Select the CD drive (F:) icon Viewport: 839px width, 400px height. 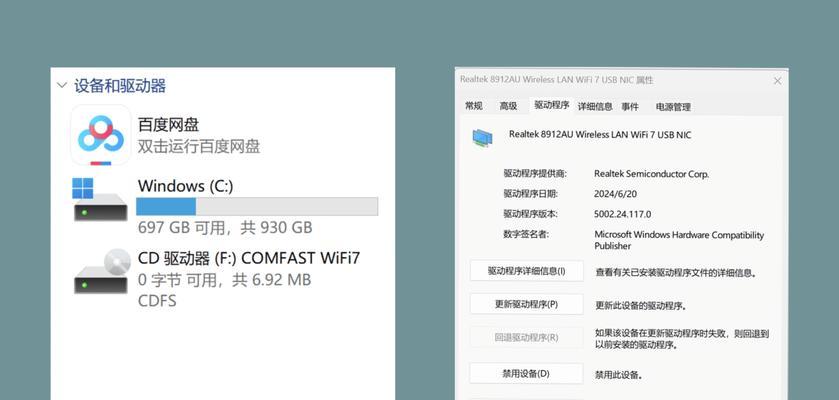coord(102,271)
